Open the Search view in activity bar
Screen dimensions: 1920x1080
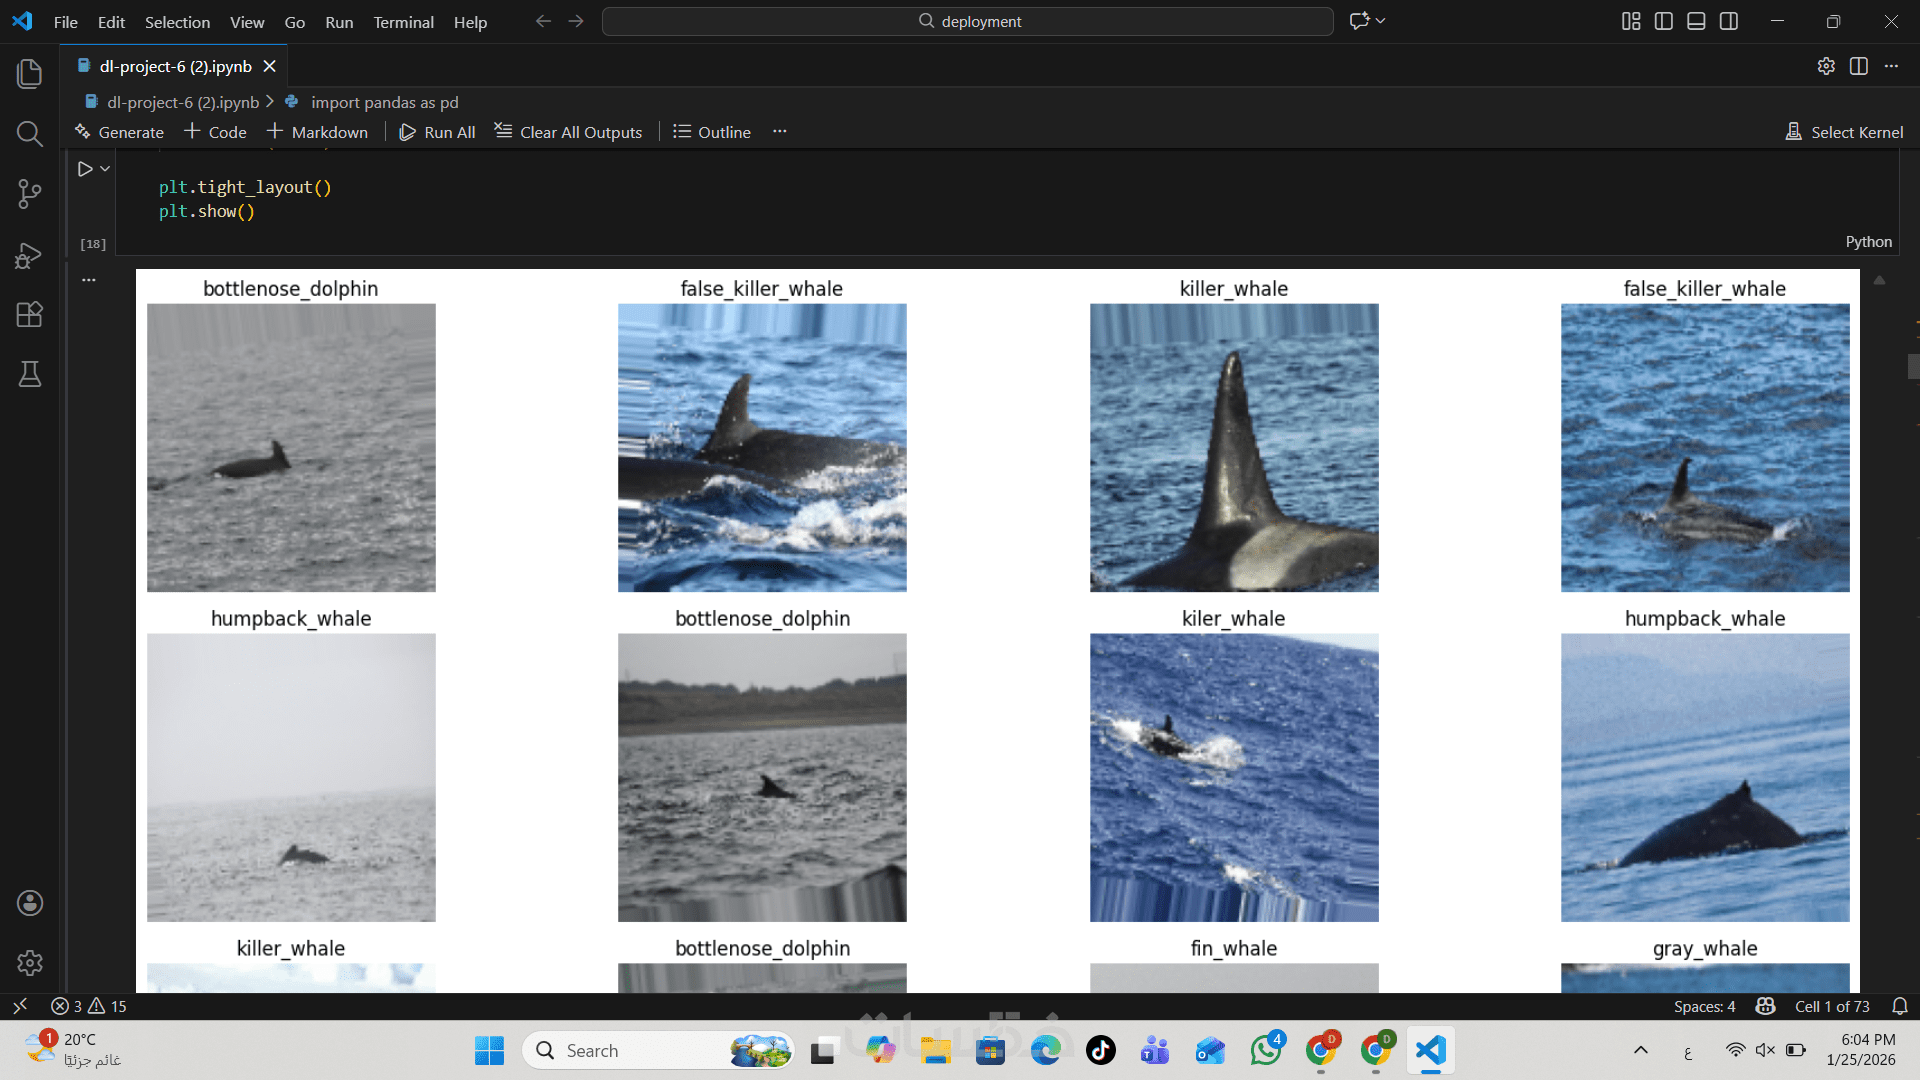pyautogui.click(x=30, y=134)
